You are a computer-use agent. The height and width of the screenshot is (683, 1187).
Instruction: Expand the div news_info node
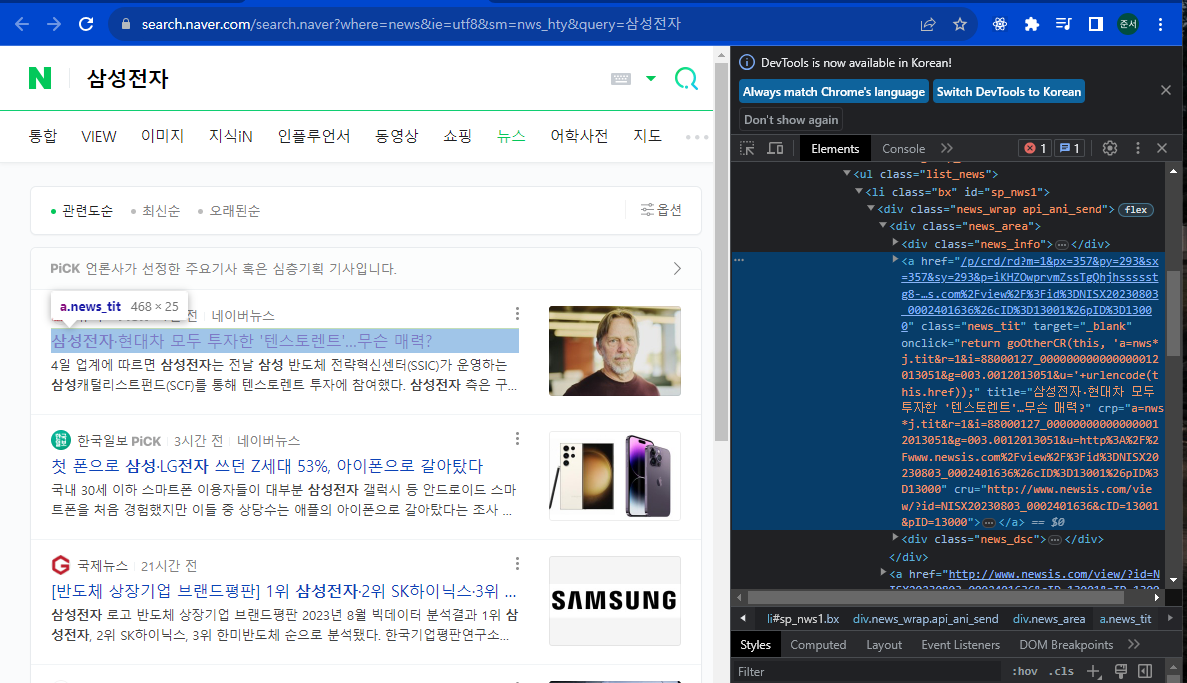(x=896, y=243)
